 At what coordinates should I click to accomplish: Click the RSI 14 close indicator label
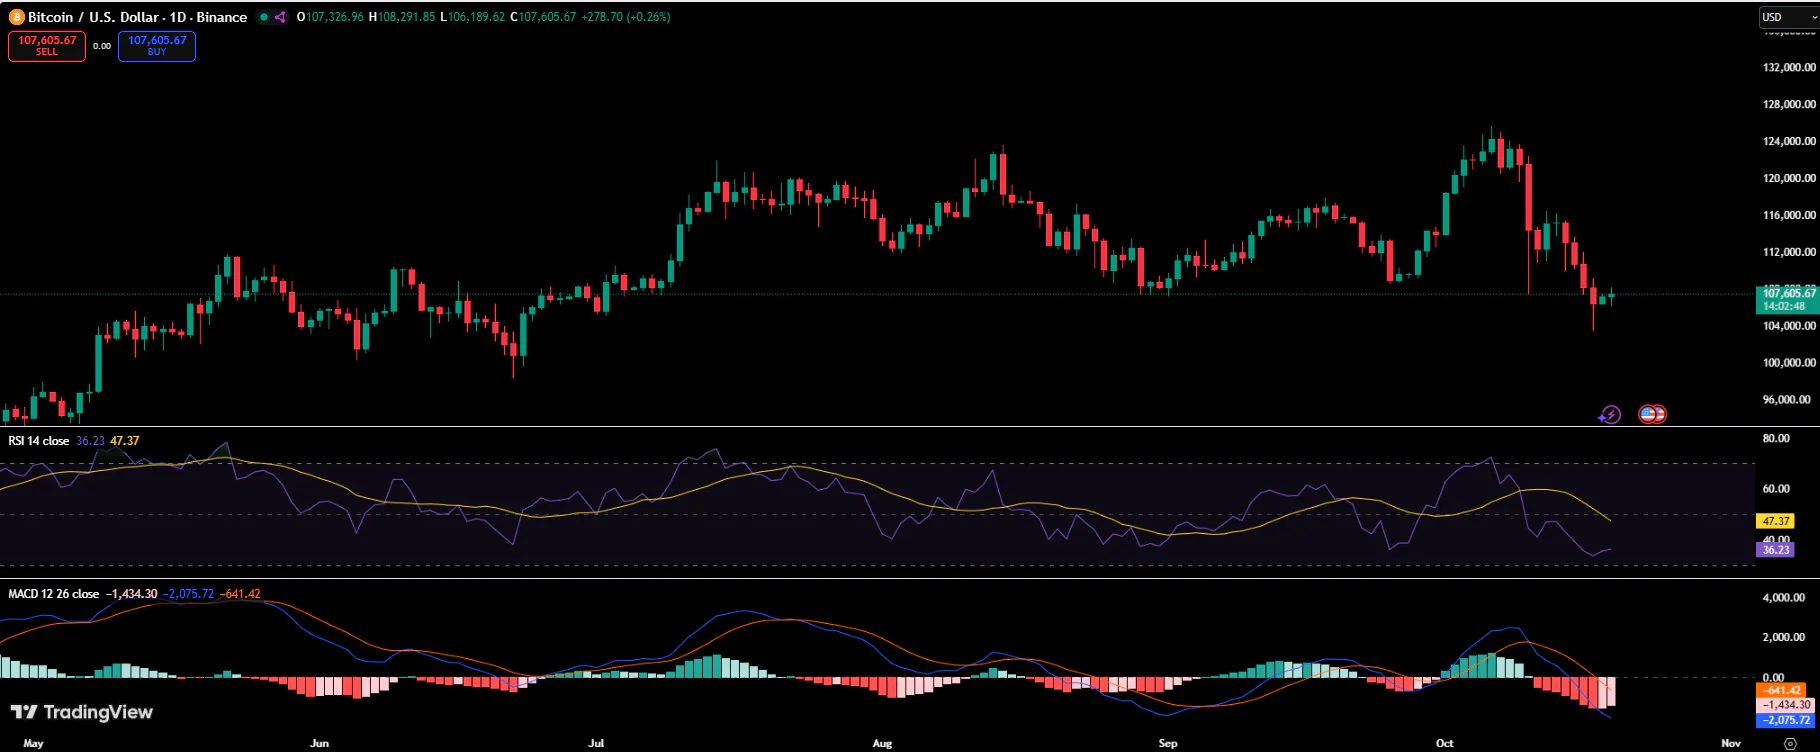[x=39, y=441]
